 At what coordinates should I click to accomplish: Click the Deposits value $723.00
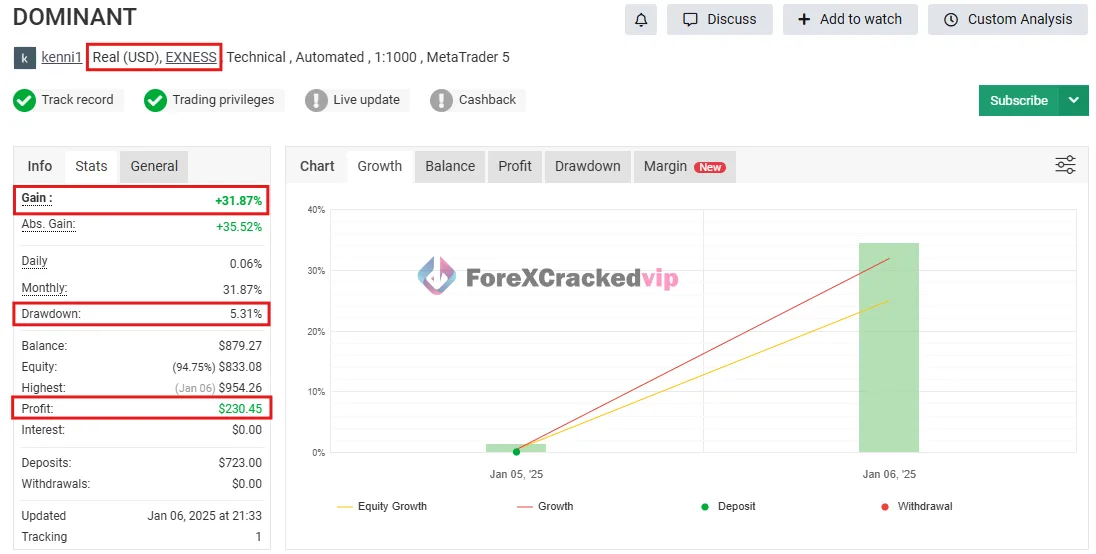pos(240,462)
